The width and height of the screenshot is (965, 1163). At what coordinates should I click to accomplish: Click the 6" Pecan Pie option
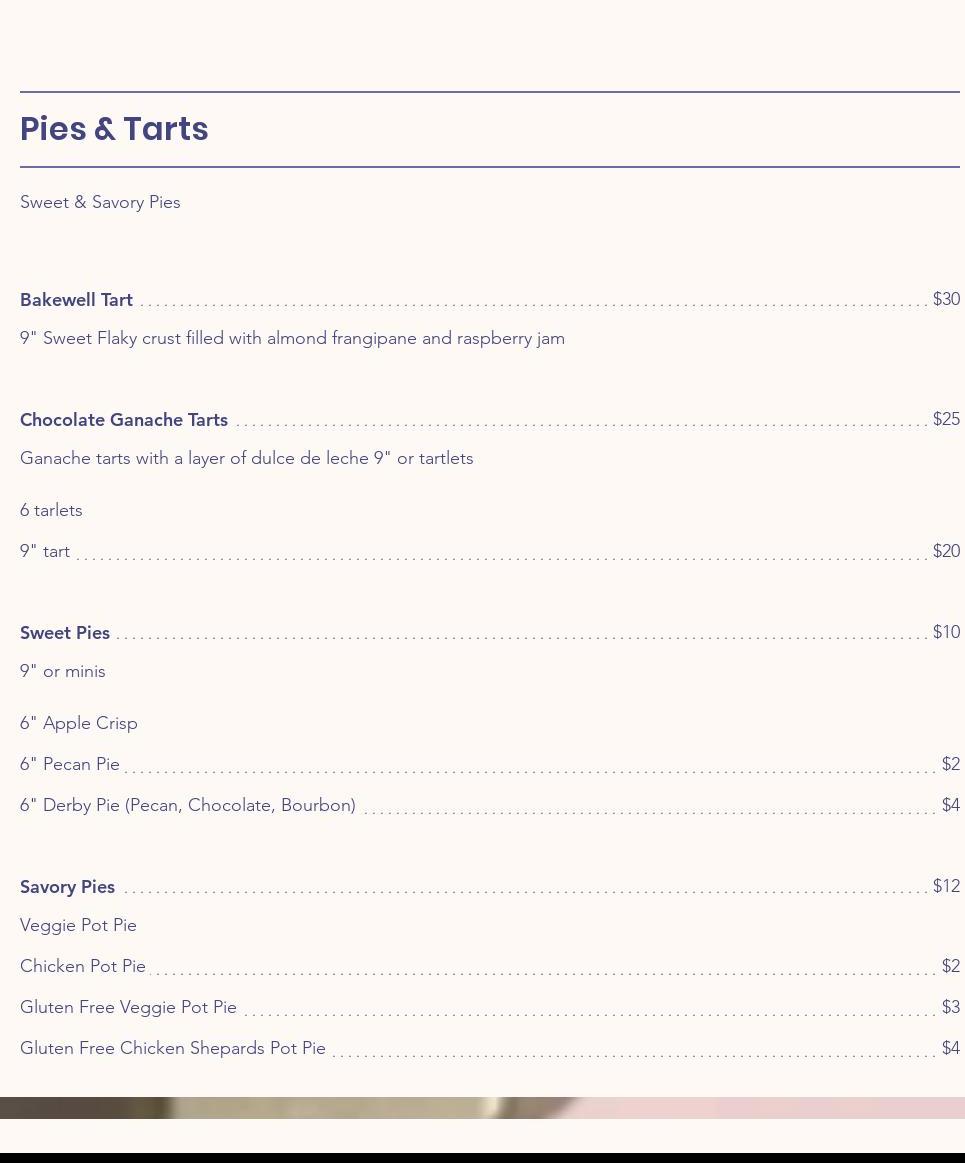click(x=70, y=764)
